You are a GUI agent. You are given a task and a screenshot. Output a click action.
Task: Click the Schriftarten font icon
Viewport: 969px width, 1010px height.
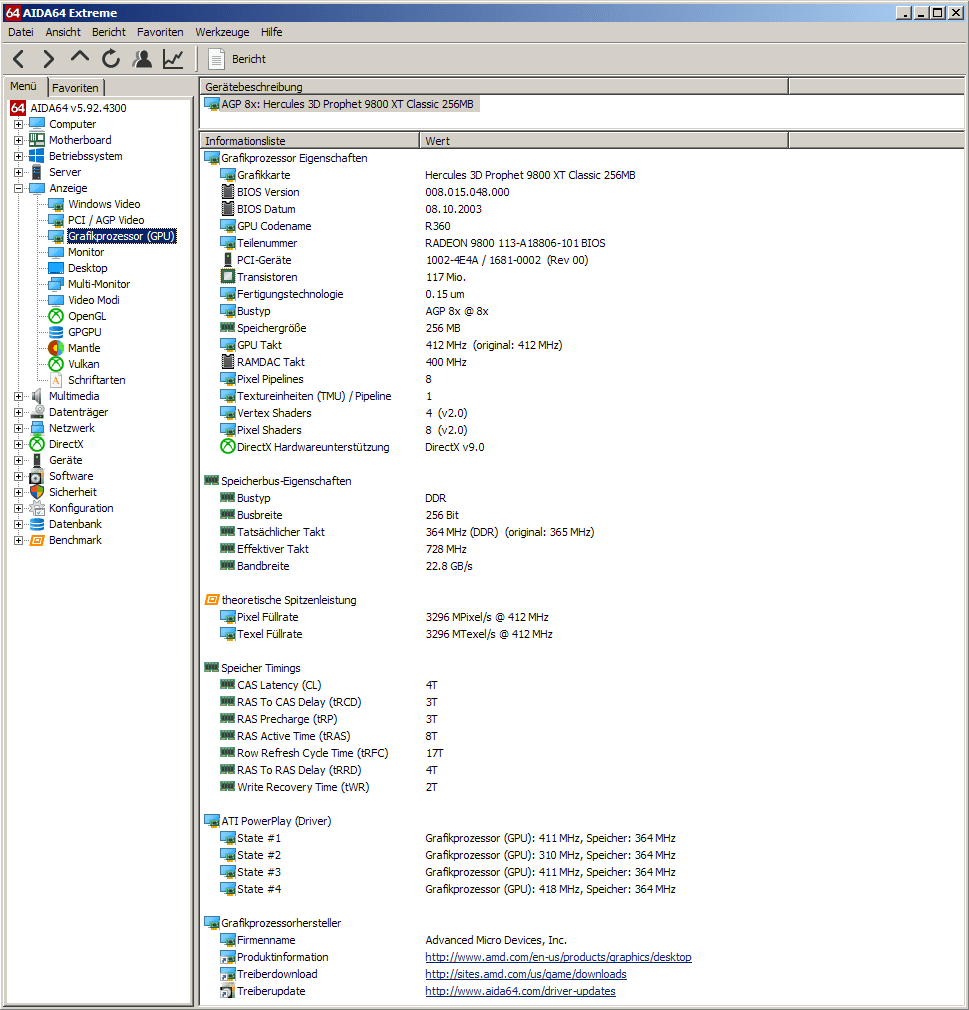[x=56, y=380]
